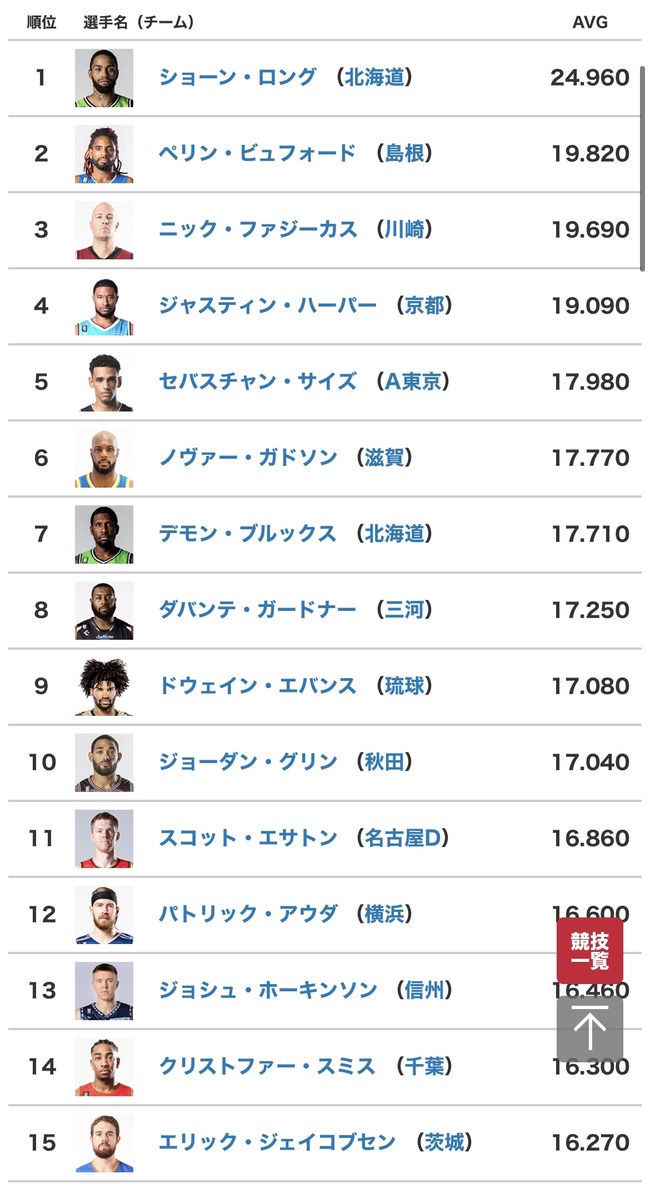Click the vertical scrollbar on right edge
The image size is (650, 1189).
tap(642, 168)
